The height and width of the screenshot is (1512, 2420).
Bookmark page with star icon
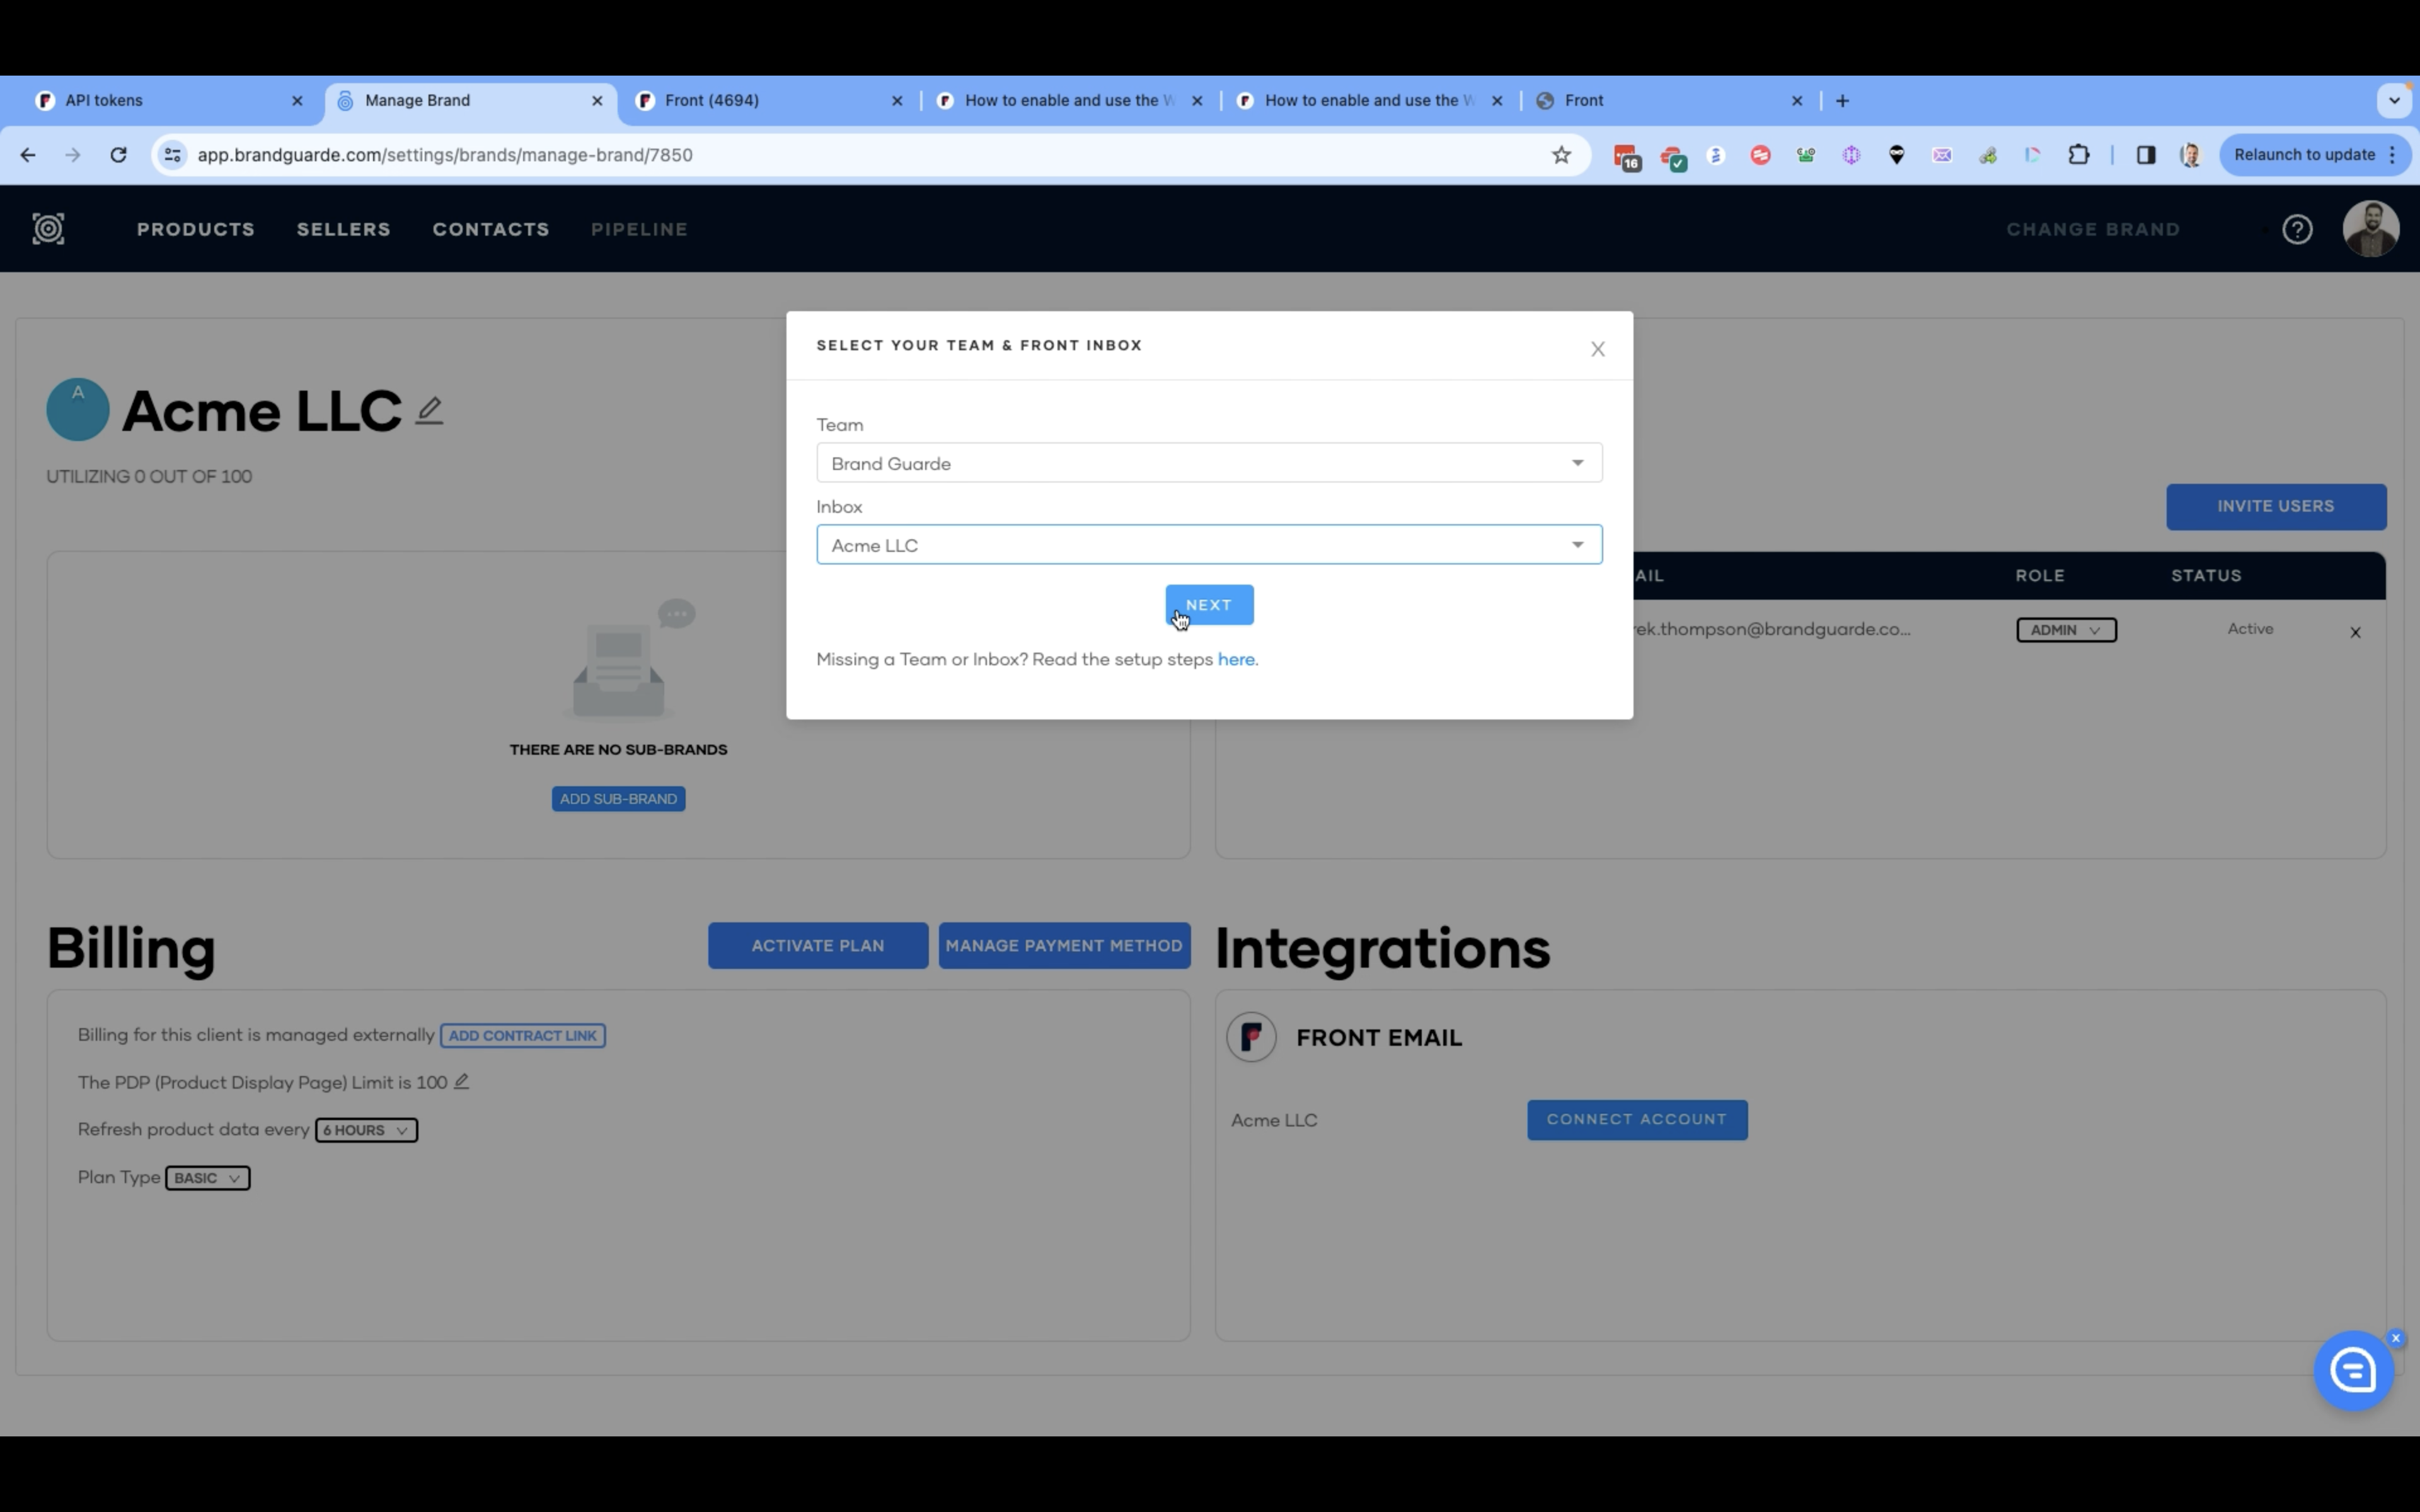[x=1561, y=155]
